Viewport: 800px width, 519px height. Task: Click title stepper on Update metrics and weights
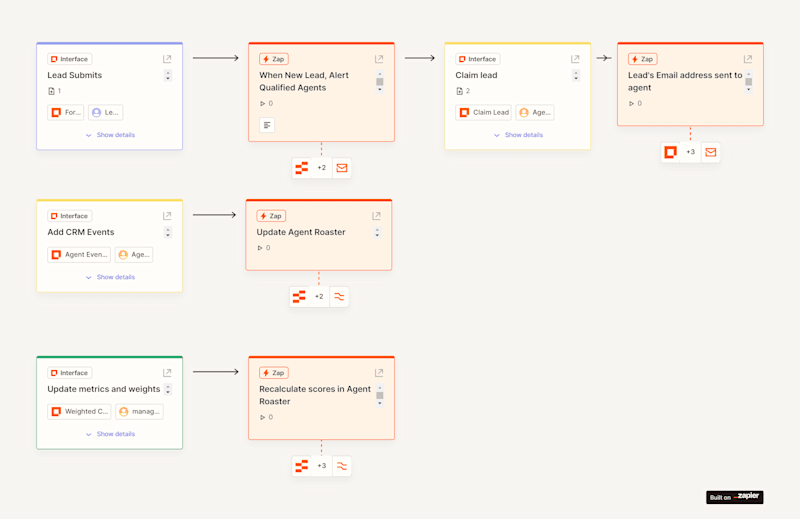pos(168,389)
